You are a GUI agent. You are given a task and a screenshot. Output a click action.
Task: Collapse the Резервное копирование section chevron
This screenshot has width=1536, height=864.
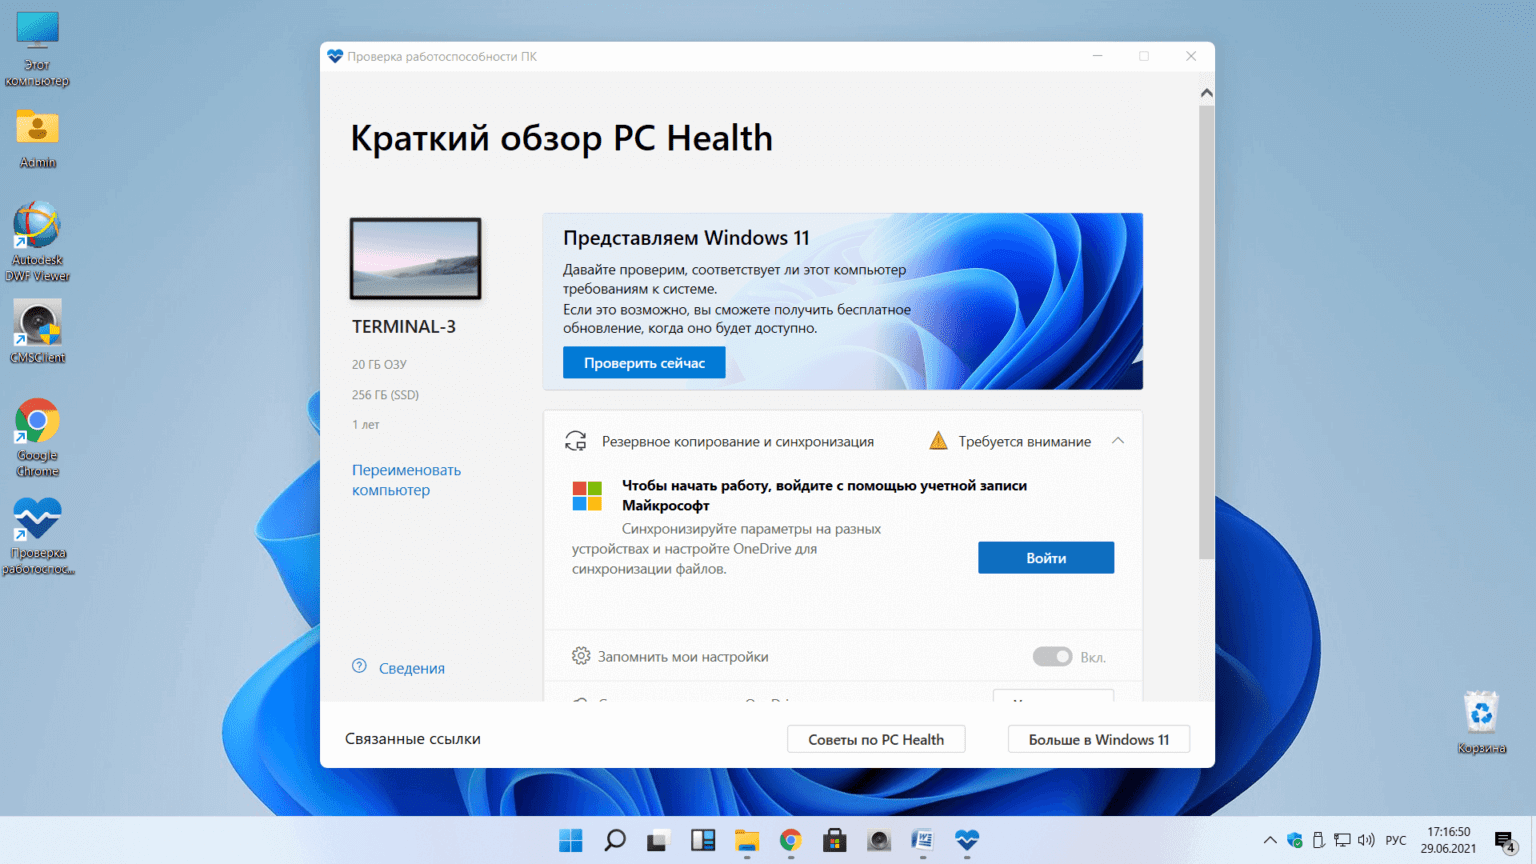click(x=1118, y=441)
